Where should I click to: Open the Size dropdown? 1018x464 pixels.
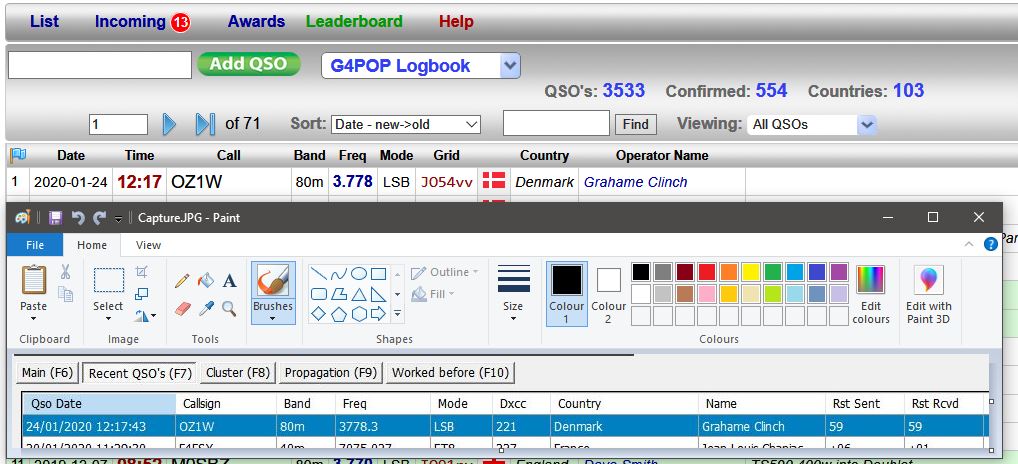(513, 293)
